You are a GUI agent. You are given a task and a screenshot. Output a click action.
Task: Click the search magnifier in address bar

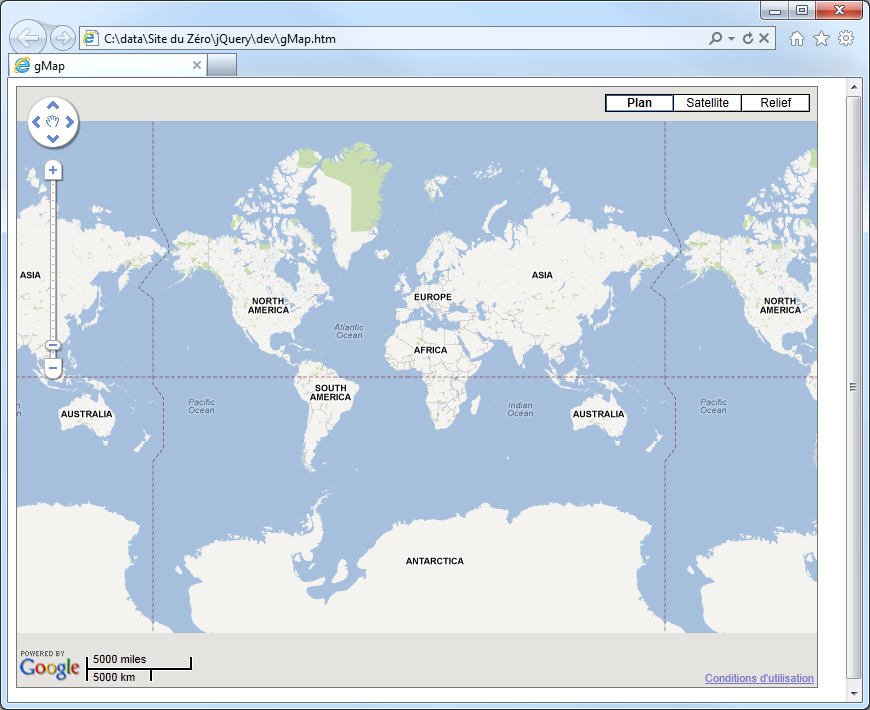coord(716,38)
